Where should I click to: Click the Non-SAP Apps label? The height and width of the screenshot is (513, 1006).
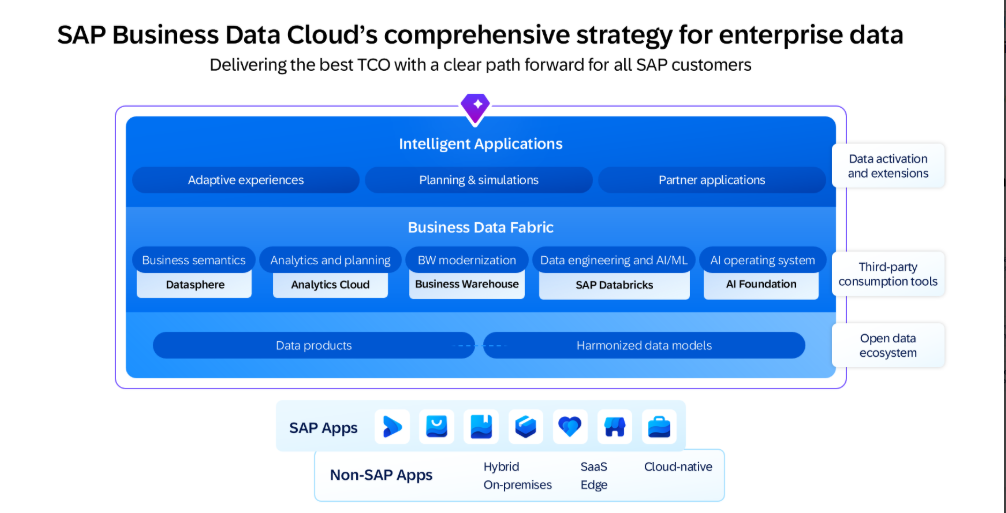pyautogui.click(x=381, y=475)
